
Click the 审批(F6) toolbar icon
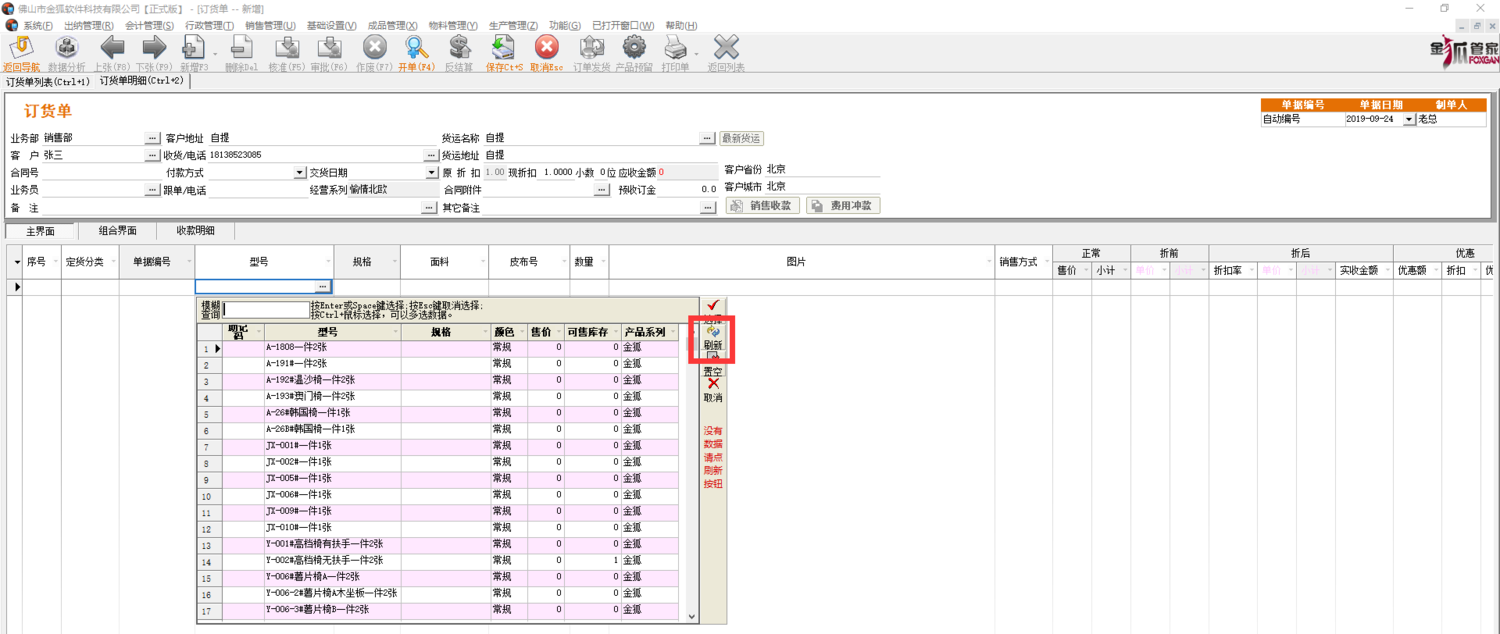coord(329,48)
